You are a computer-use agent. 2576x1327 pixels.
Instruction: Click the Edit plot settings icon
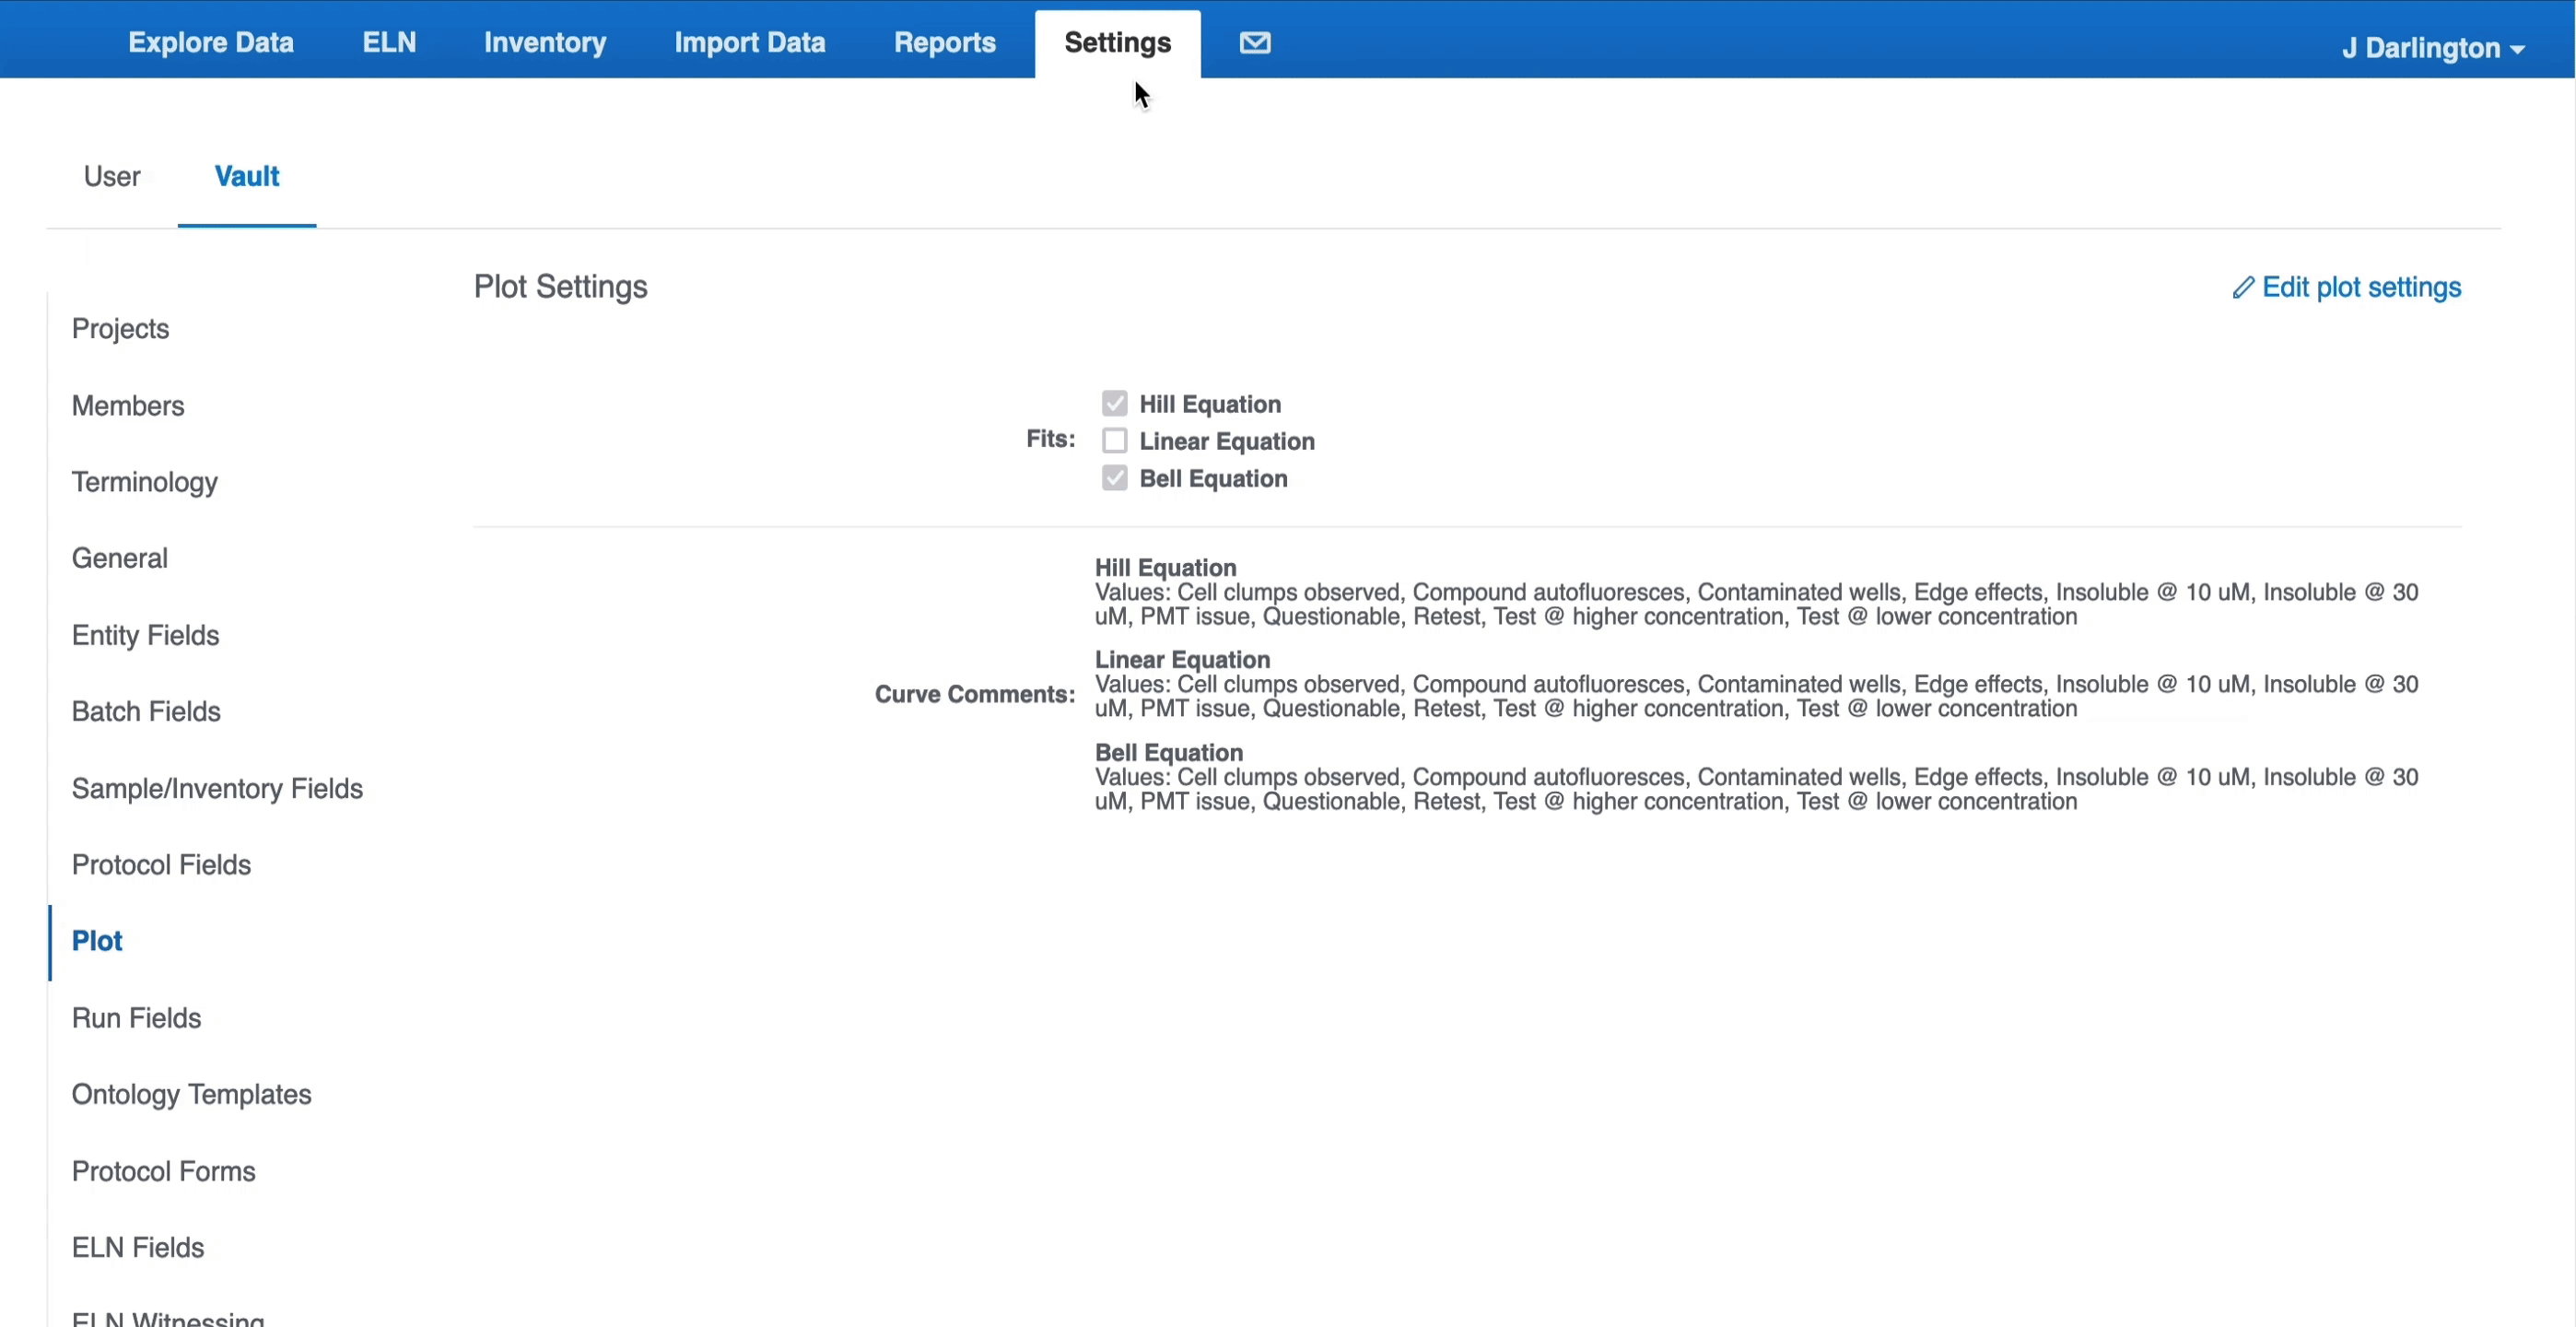click(2240, 286)
